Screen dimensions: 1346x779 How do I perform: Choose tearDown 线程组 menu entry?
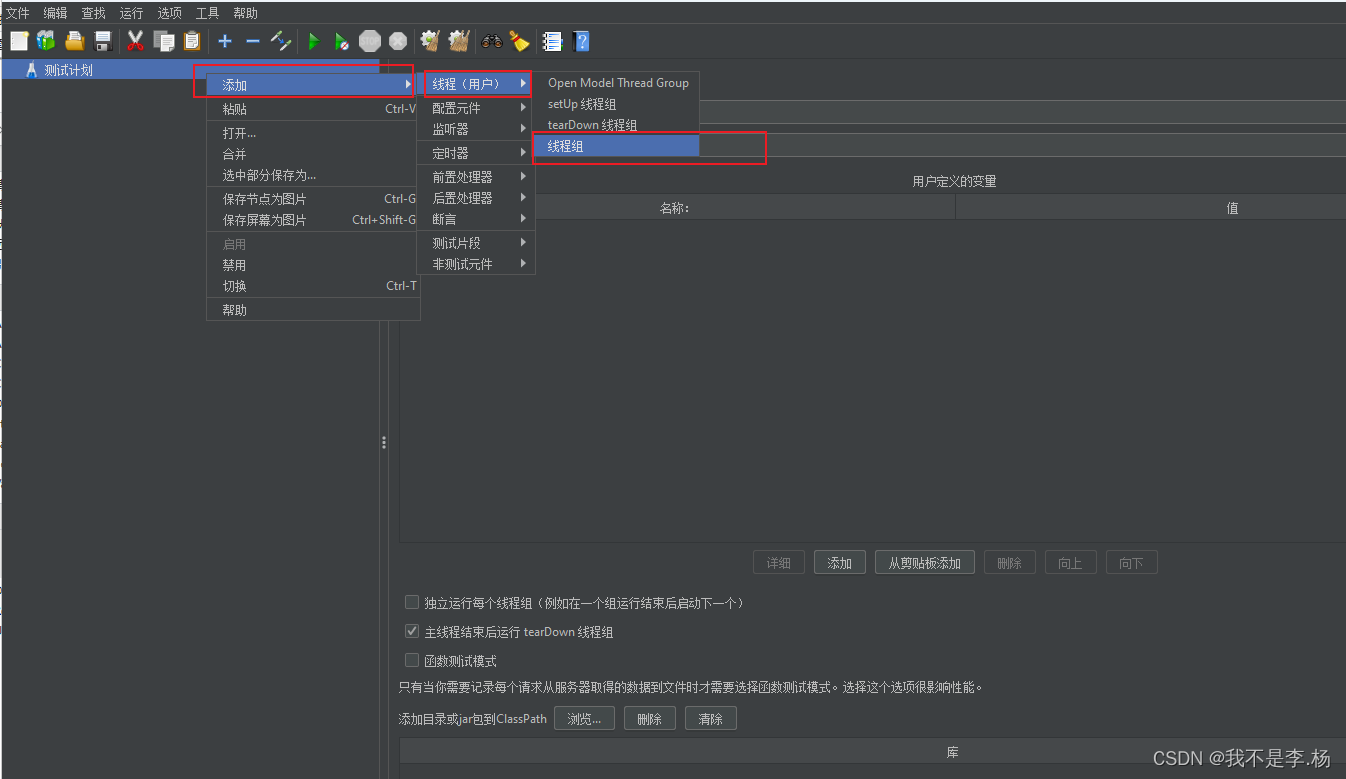click(x=616, y=125)
